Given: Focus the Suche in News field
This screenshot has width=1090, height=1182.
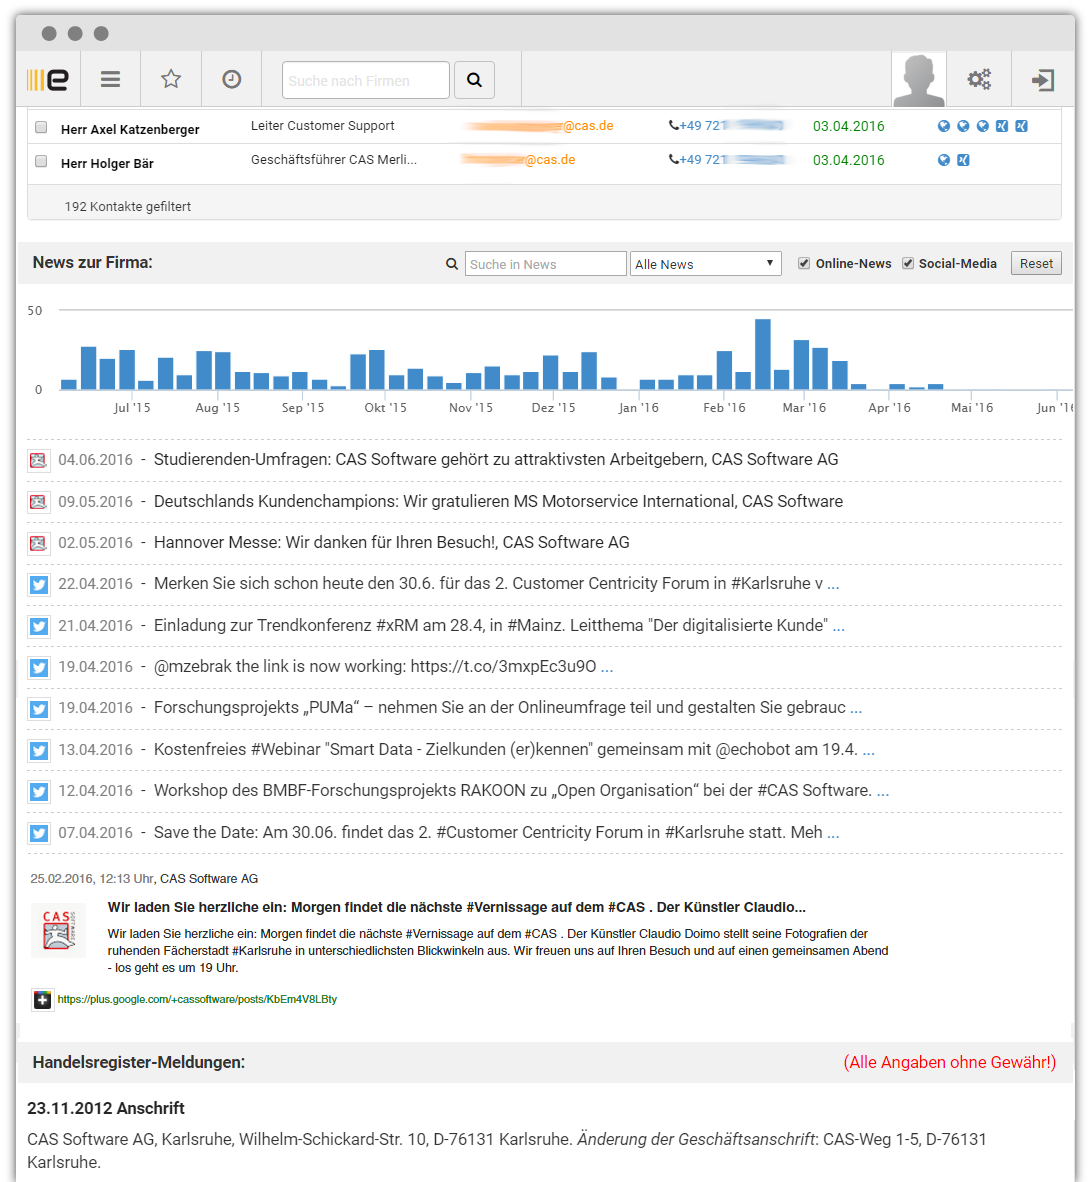Looking at the screenshot, I should 545,264.
